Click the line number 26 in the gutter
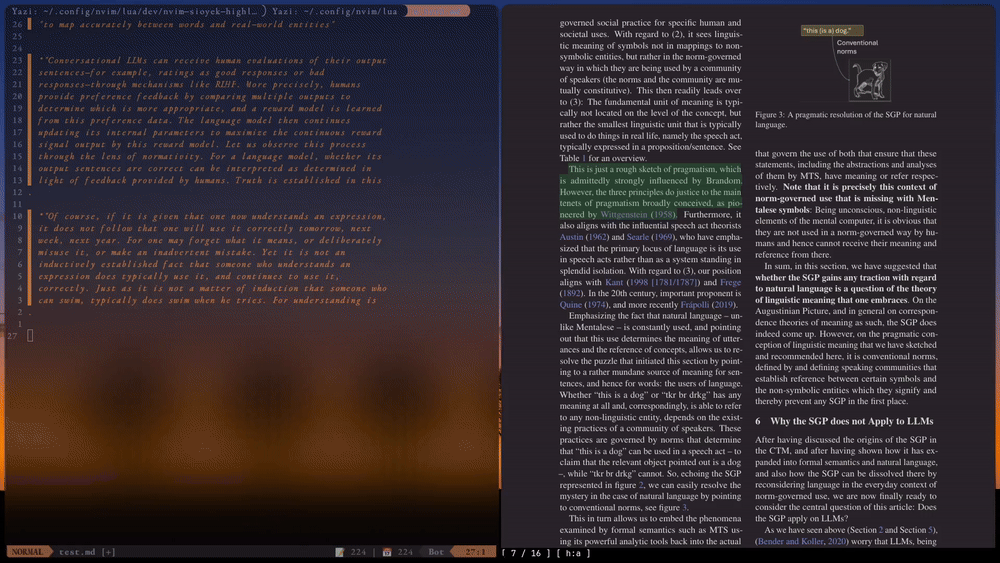 tap(17, 24)
